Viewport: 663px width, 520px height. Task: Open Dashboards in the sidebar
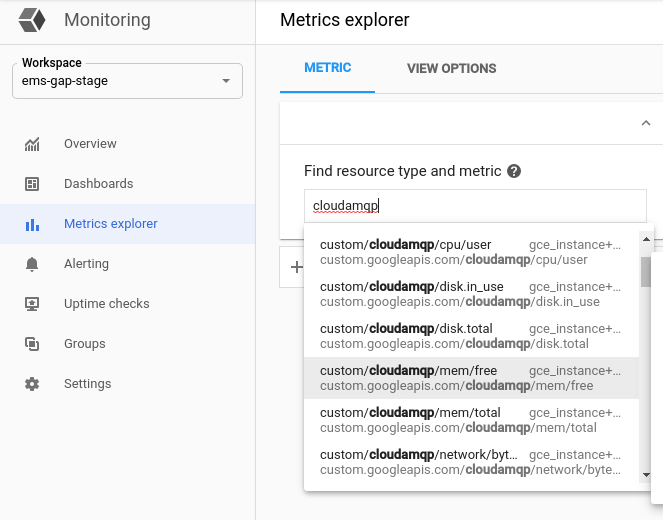[127, 183]
